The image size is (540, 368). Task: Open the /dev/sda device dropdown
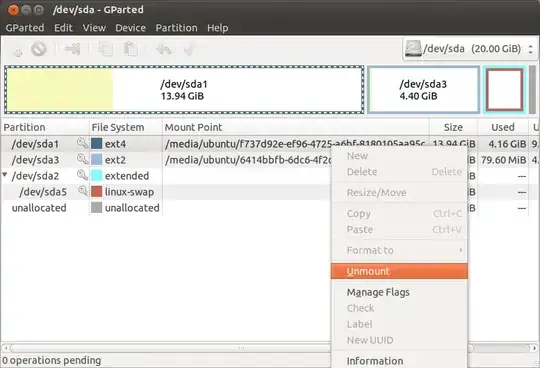(469, 49)
